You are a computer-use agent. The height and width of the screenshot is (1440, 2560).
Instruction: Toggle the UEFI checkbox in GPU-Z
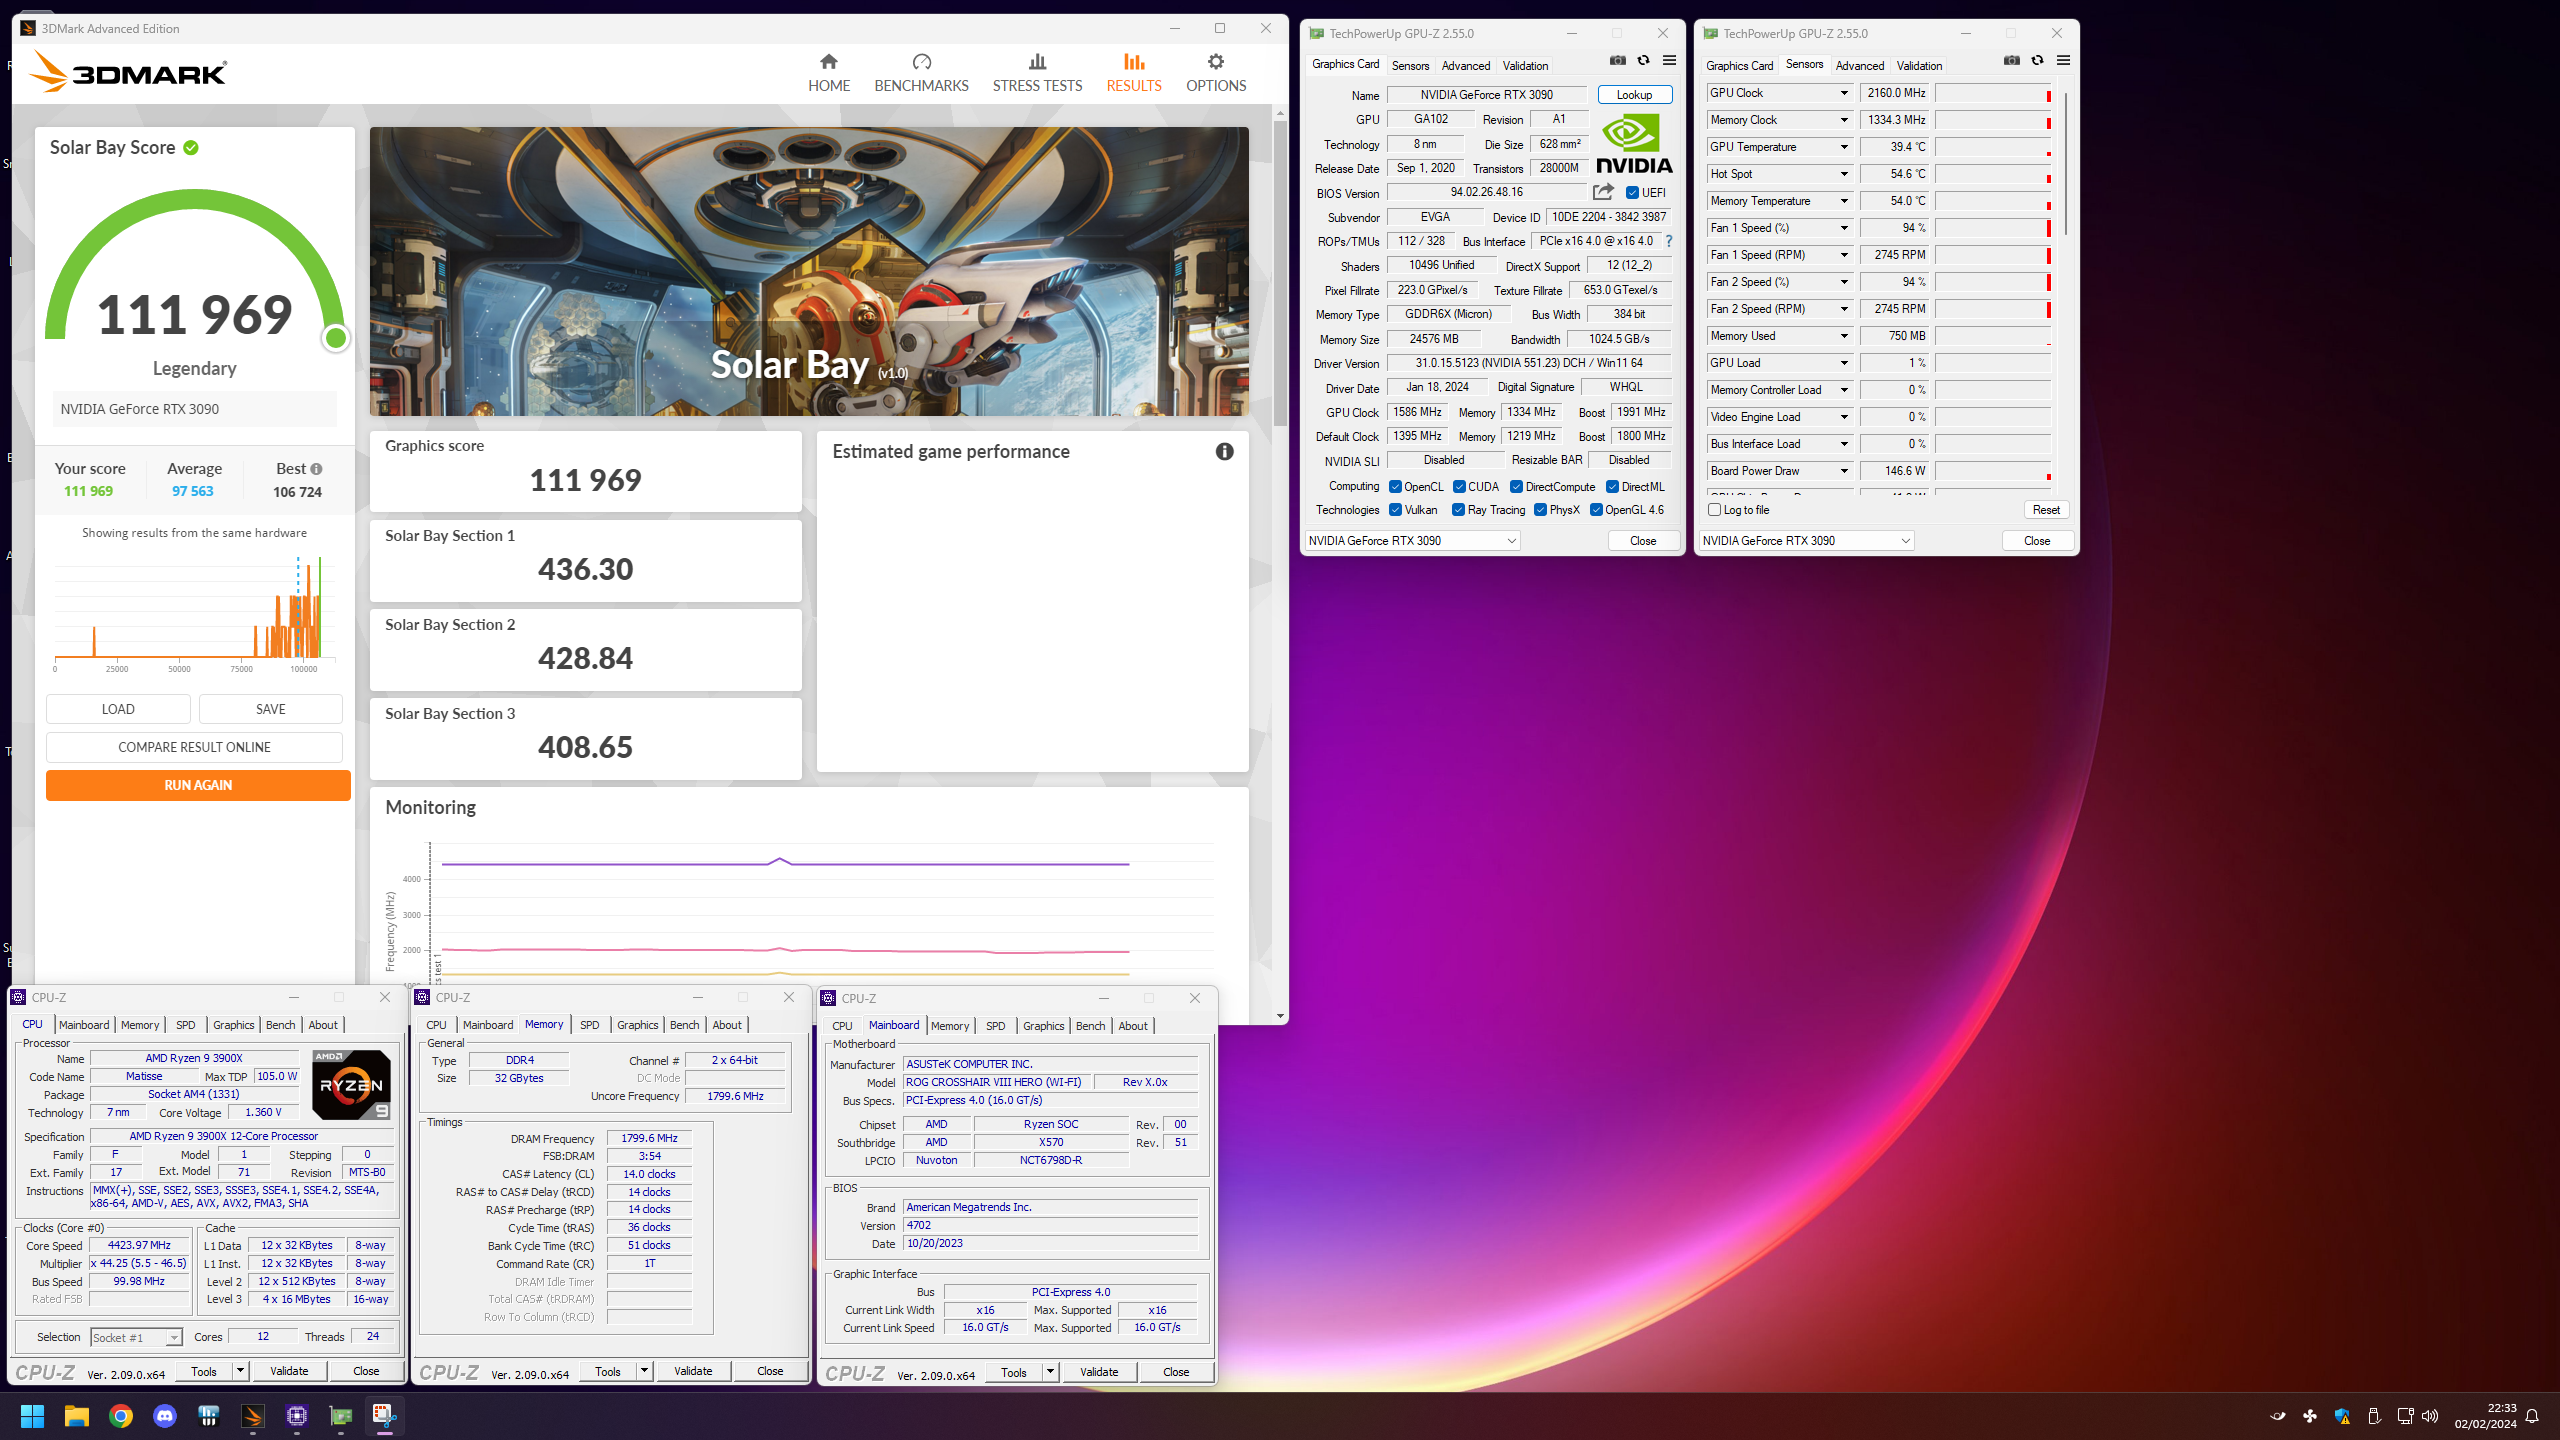pos(1632,193)
